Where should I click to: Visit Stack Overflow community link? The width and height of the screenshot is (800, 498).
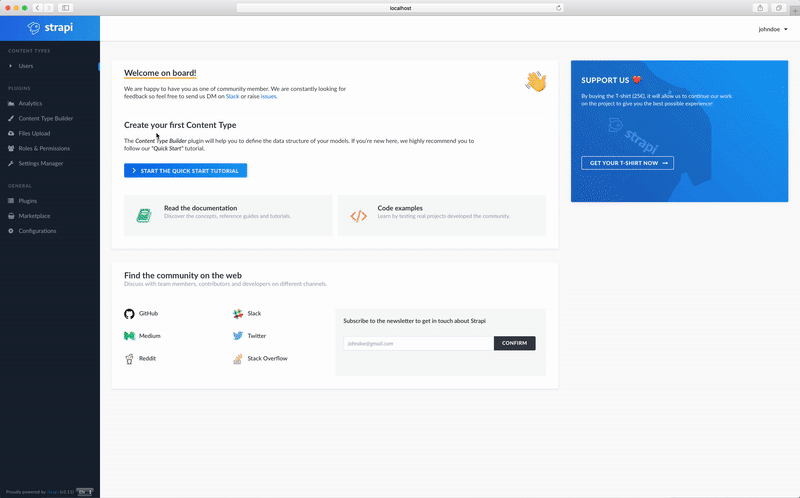click(267, 358)
